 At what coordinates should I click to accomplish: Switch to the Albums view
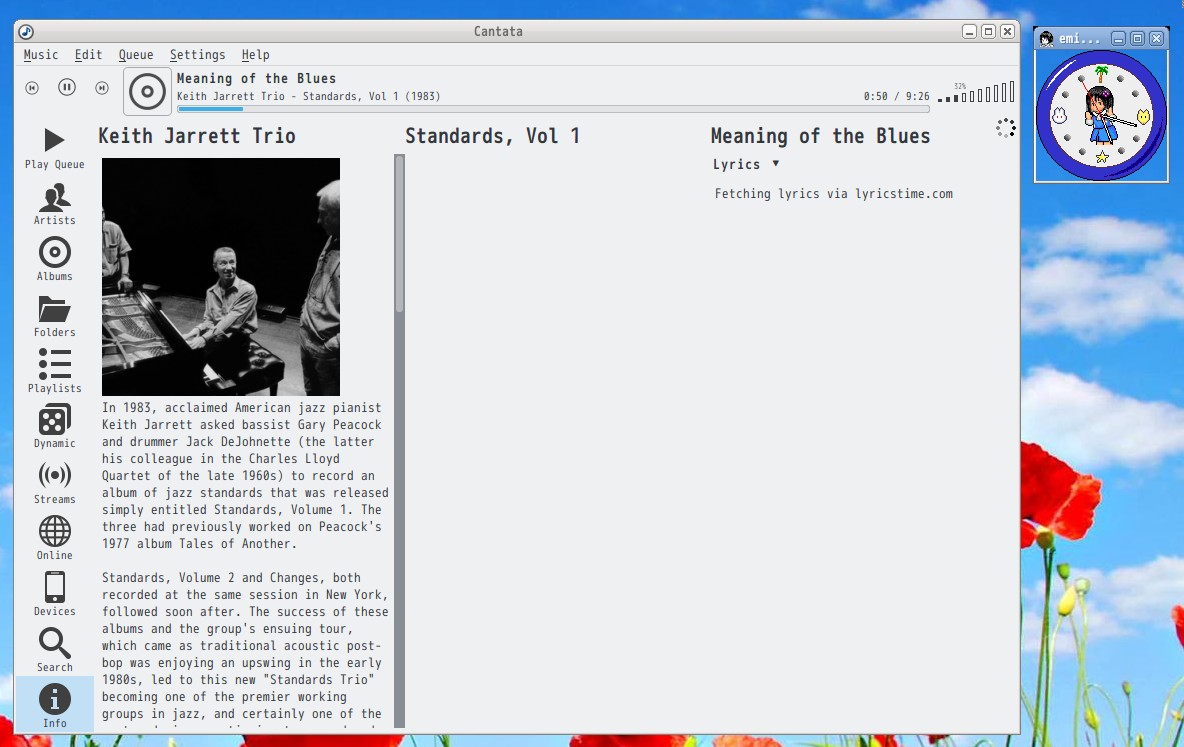54,258
